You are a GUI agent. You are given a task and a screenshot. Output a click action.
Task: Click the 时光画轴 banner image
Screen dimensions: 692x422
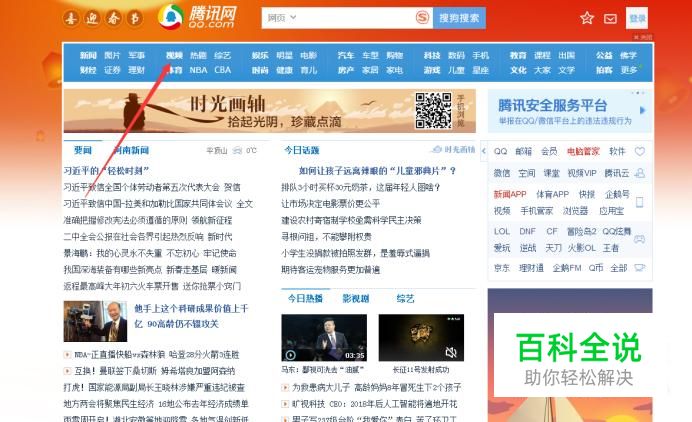click(270, 111)
